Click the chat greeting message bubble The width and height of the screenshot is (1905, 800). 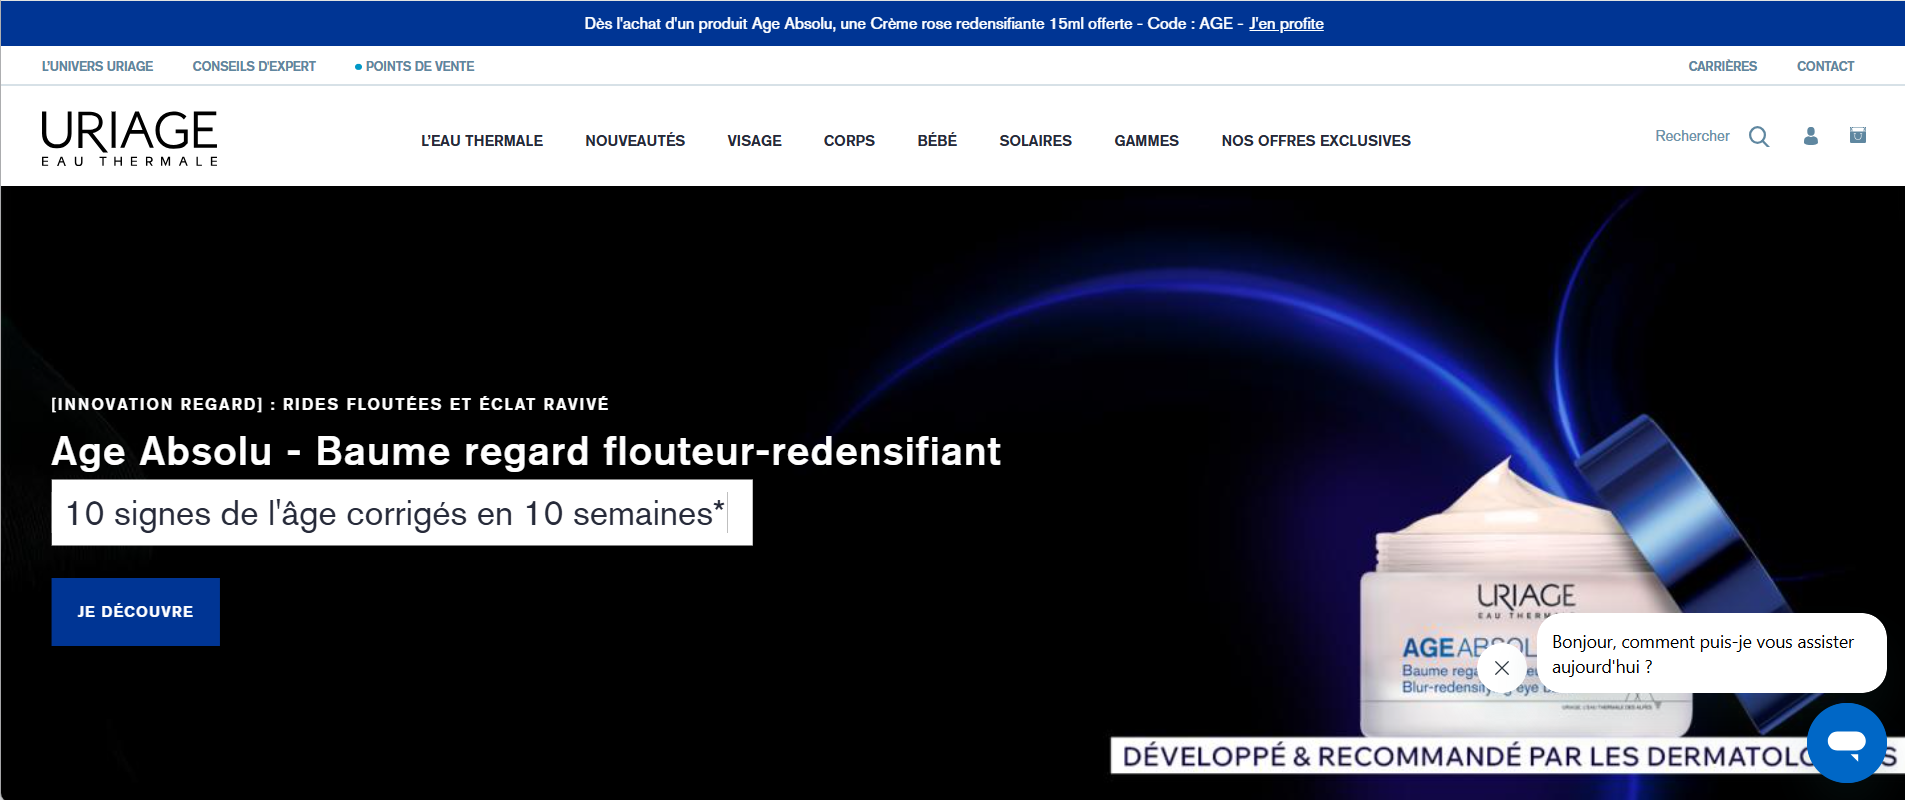(1711, 654)
